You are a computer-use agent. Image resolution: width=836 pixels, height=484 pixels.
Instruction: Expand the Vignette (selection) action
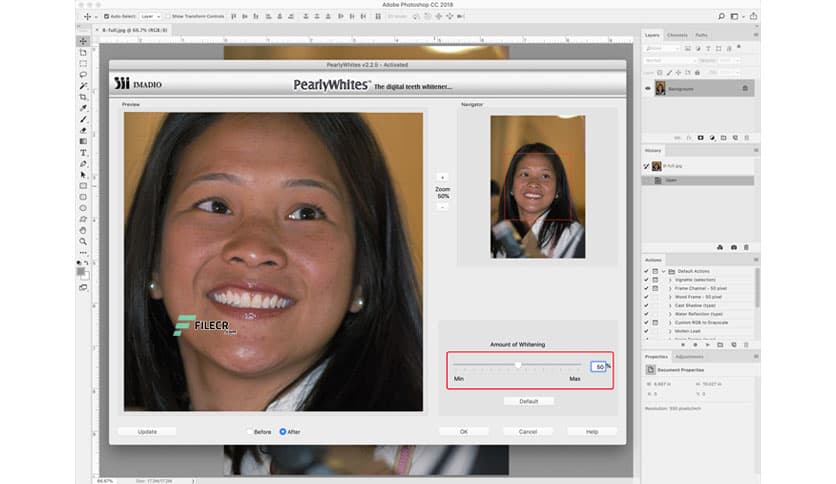coord(670,280)
